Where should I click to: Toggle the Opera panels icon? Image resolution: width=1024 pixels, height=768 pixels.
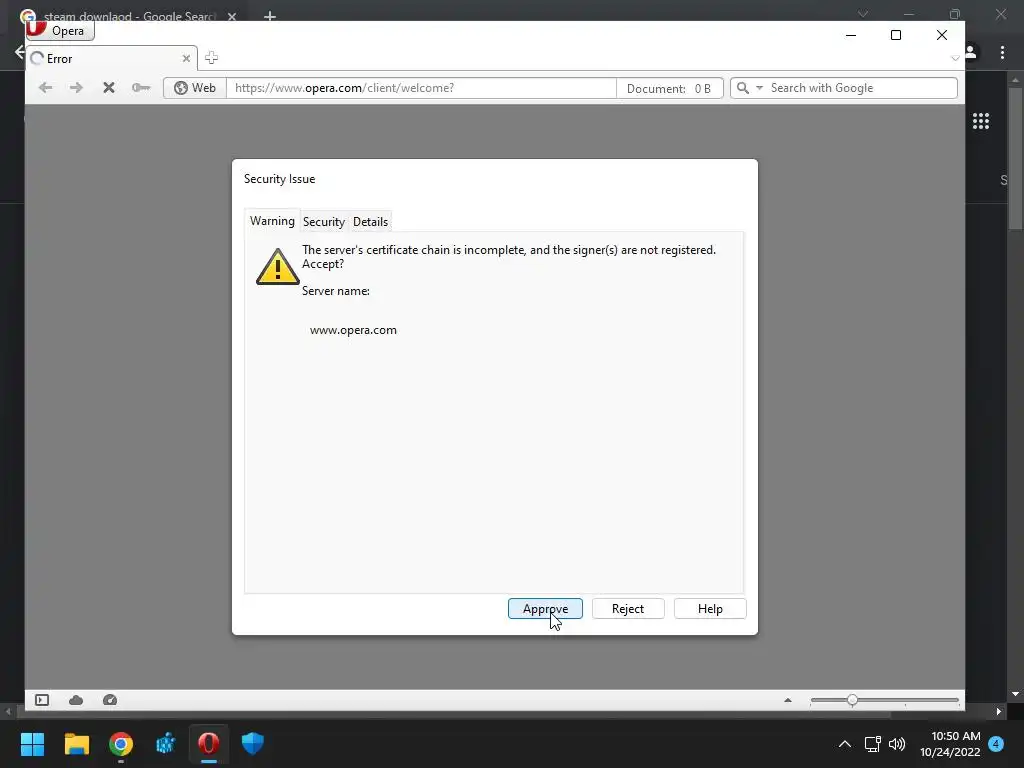(42, 700)
